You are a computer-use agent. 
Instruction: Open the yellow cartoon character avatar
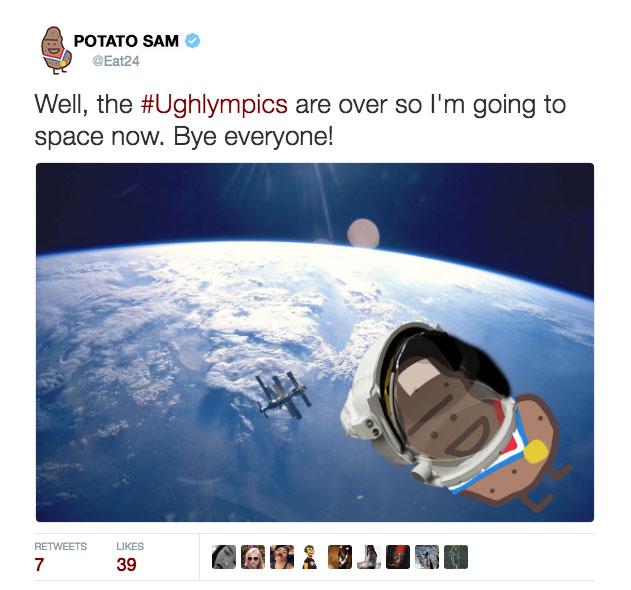pos(311,557)
